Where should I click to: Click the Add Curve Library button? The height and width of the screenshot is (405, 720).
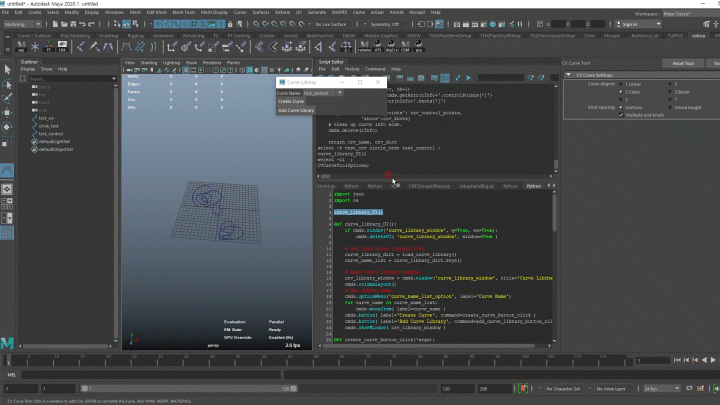296,110
